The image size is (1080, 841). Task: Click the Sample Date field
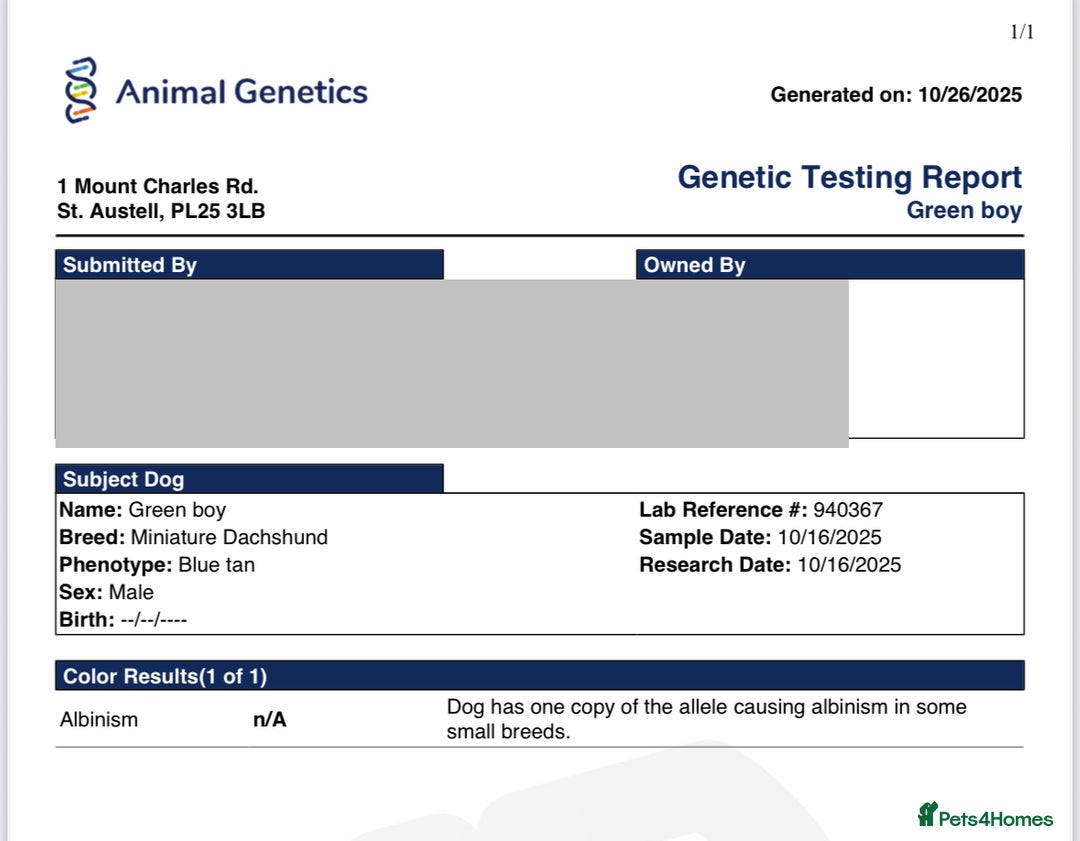coord(760,537)
